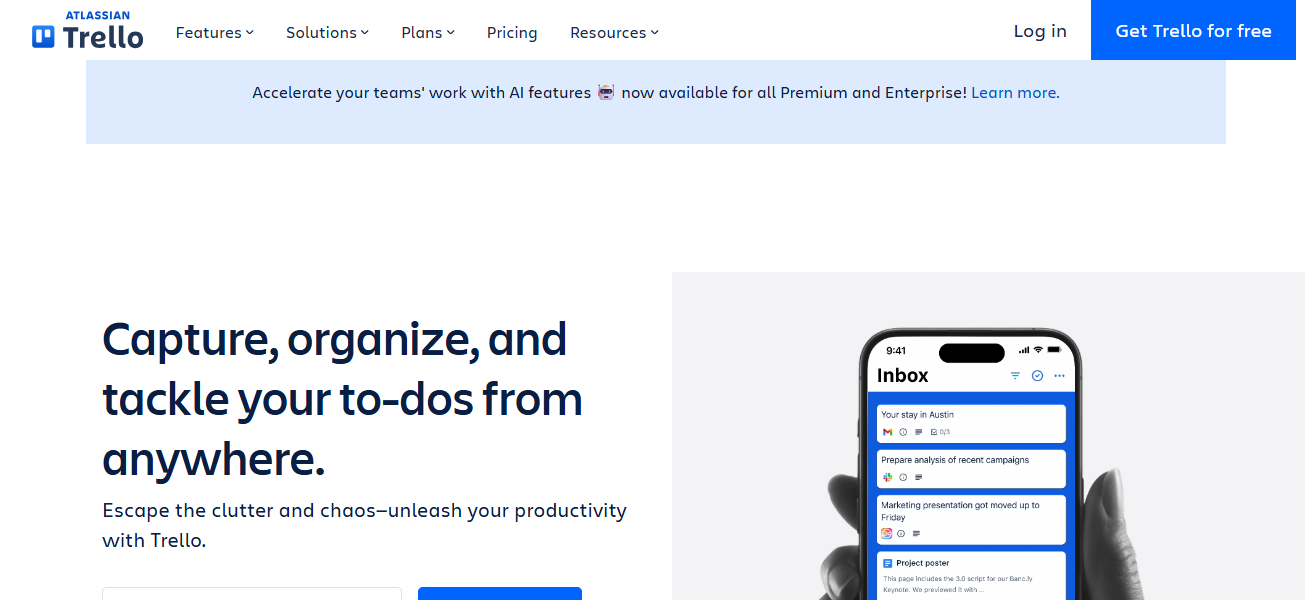The width and height of the screenshot is (1312, 600).
Task: Click the checklist 0/3 badge on Austin card
Action: pyautogui.click(x=940, y=432)
